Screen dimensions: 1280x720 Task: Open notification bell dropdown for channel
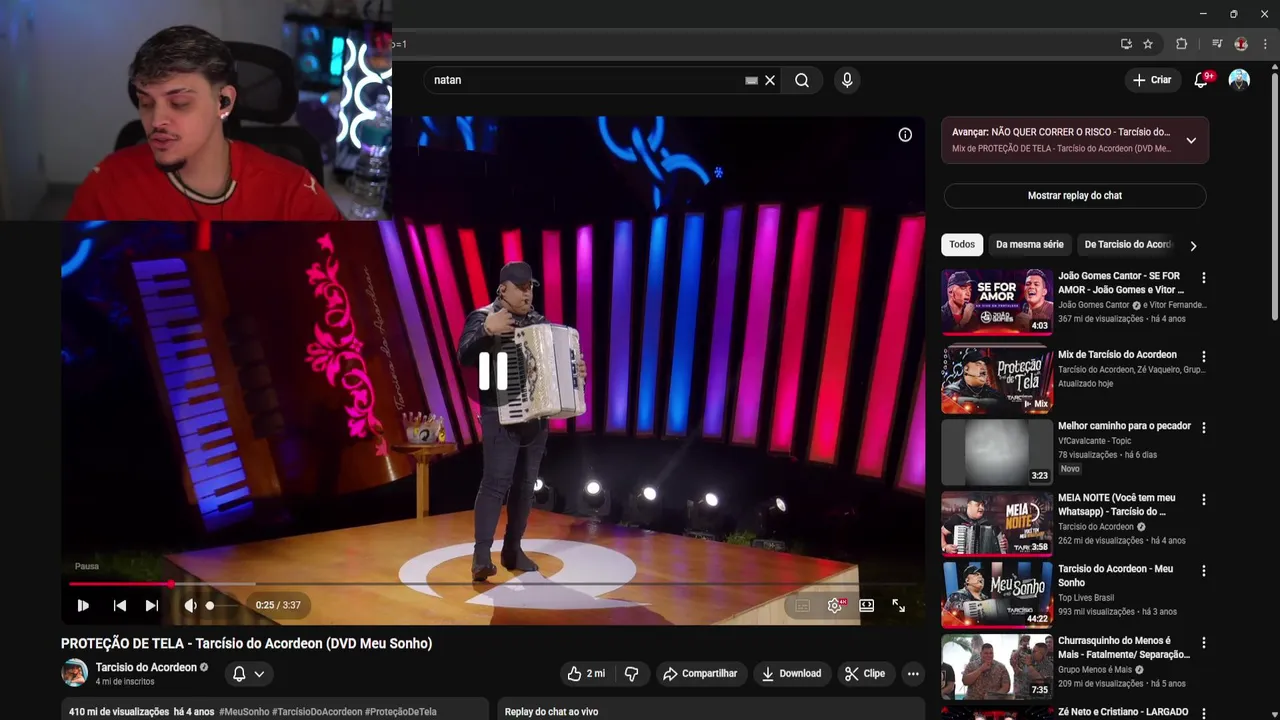tap(249, 674)
